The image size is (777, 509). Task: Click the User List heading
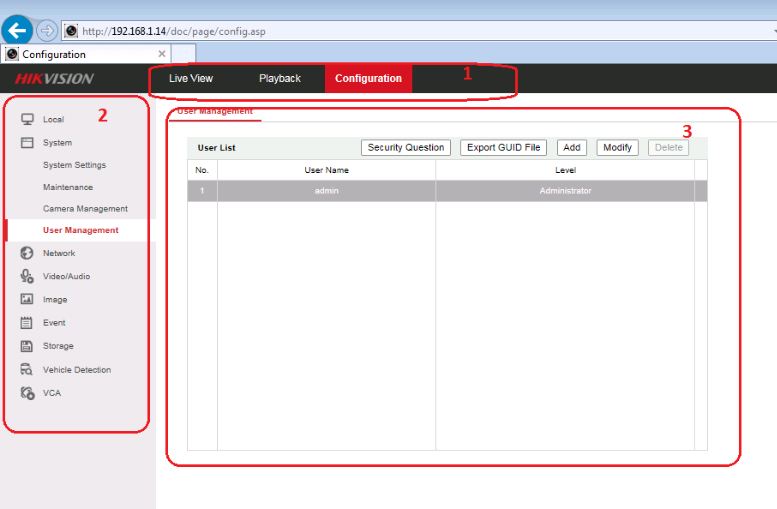pyautogui.click(x=217, y=148)
